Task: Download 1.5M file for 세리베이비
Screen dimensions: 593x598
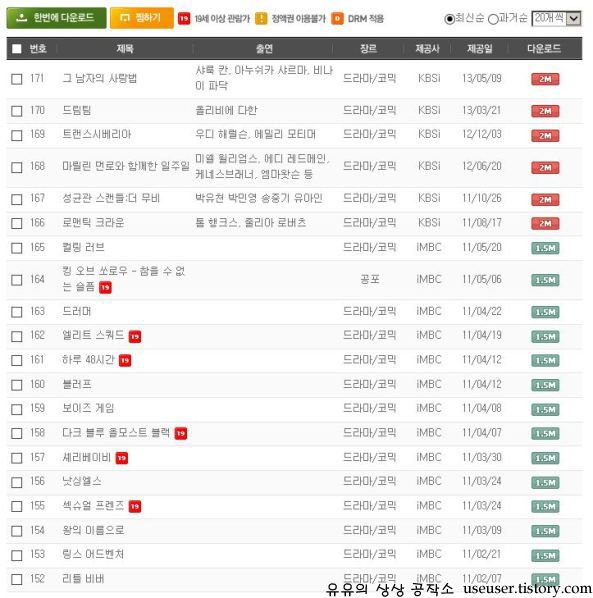Action: pyautogui.click(x=545, y=458)
